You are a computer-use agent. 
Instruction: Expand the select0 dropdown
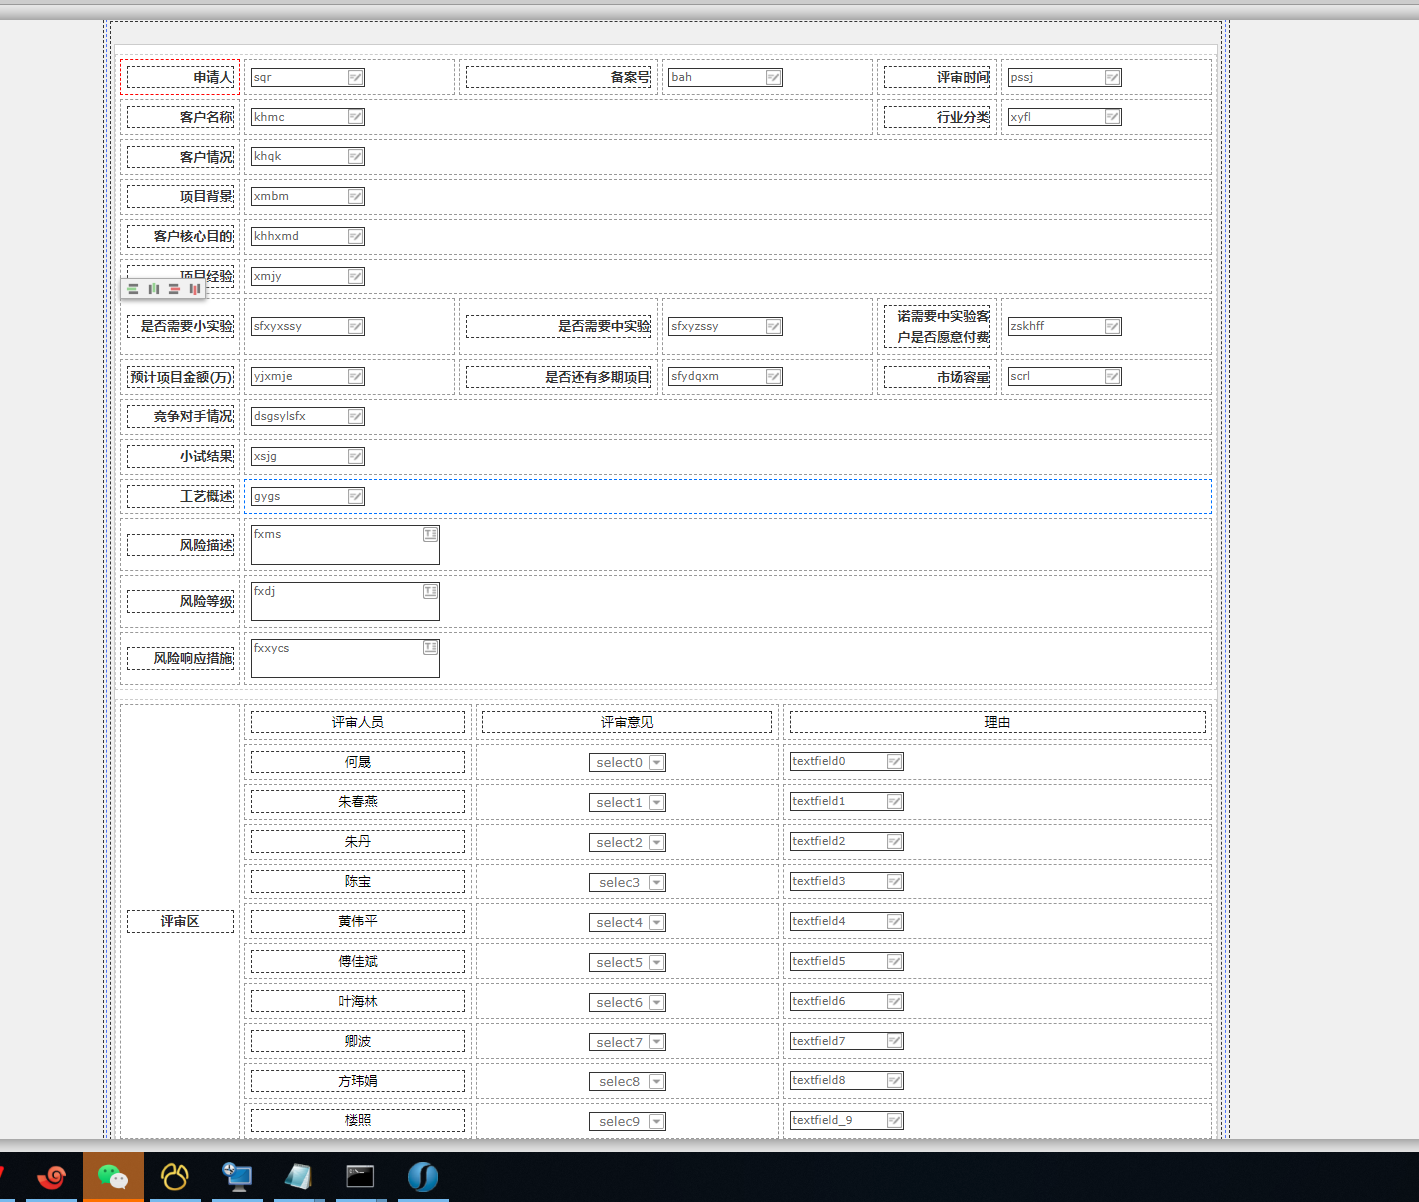[656, 762]
